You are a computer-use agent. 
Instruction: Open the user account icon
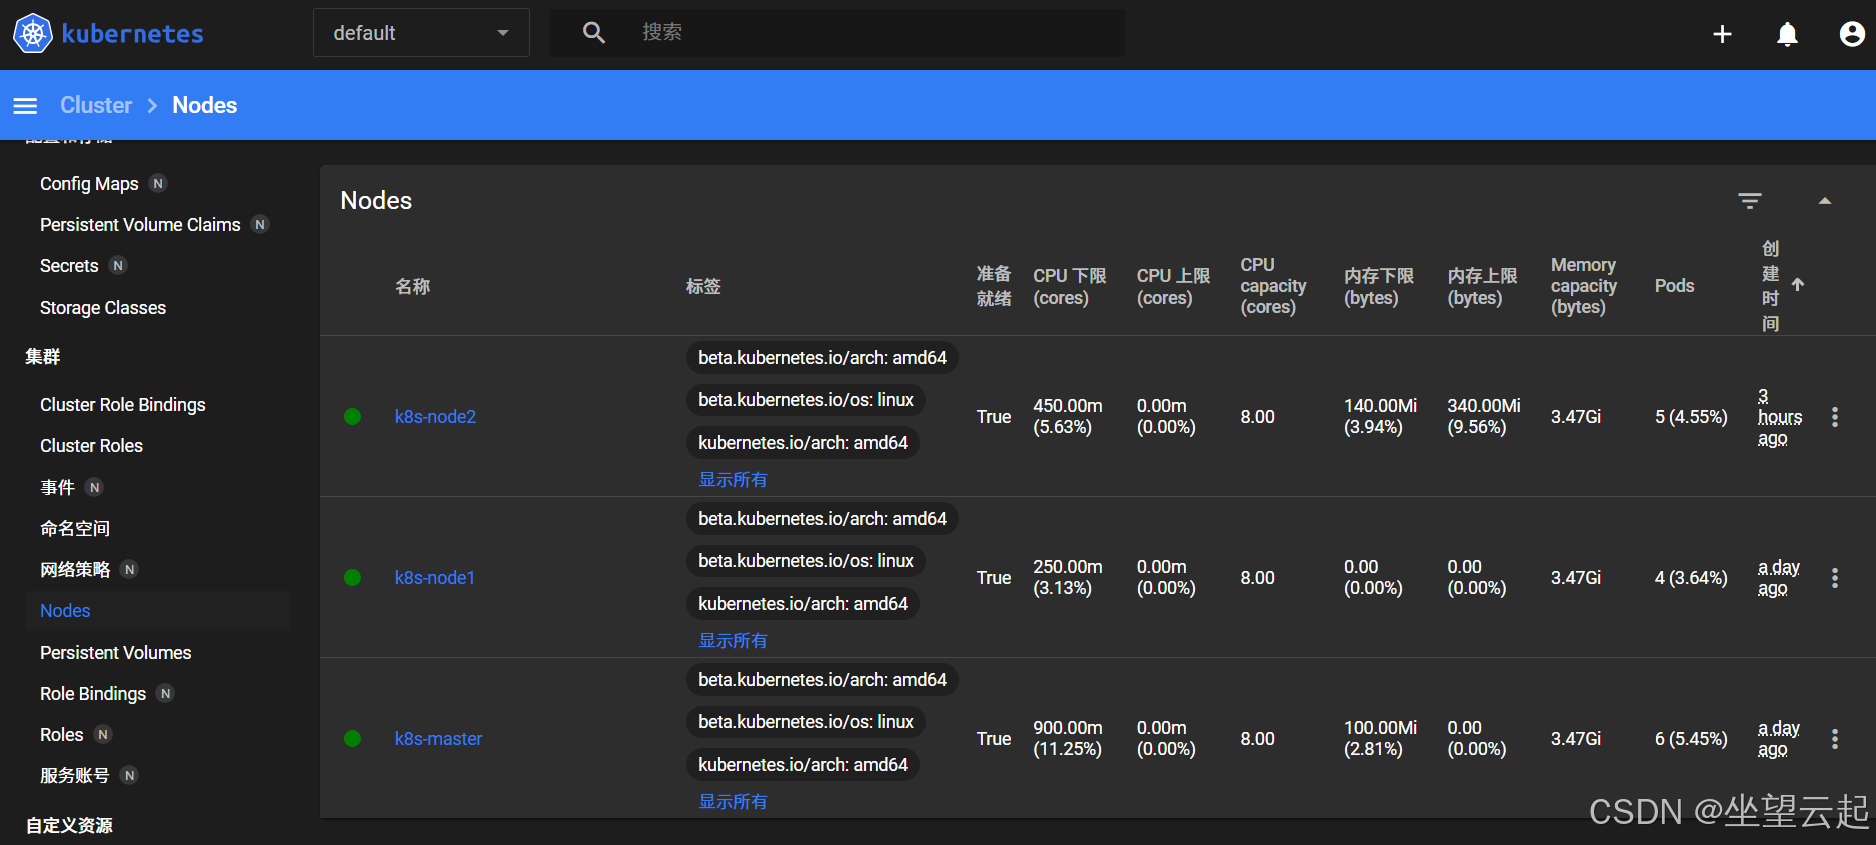pos(1852,34)
